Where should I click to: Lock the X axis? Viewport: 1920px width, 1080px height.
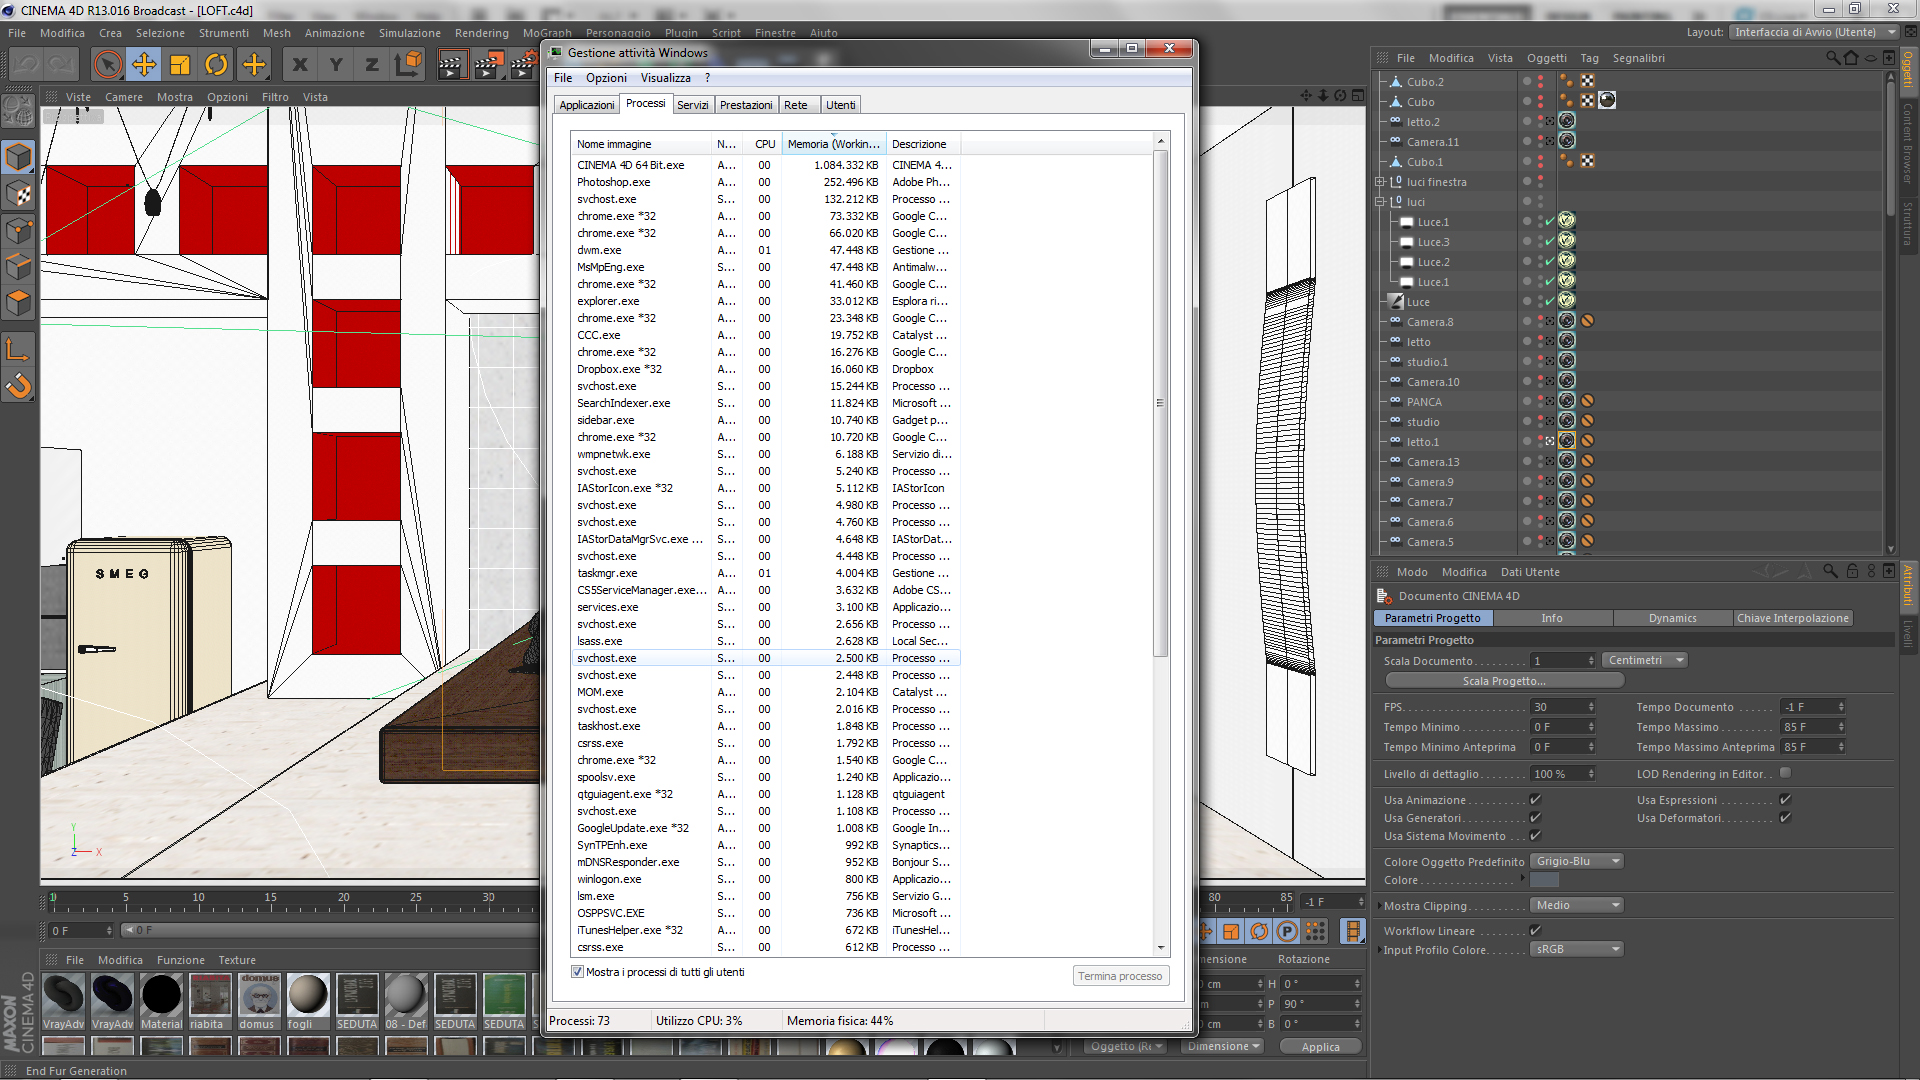299,65
